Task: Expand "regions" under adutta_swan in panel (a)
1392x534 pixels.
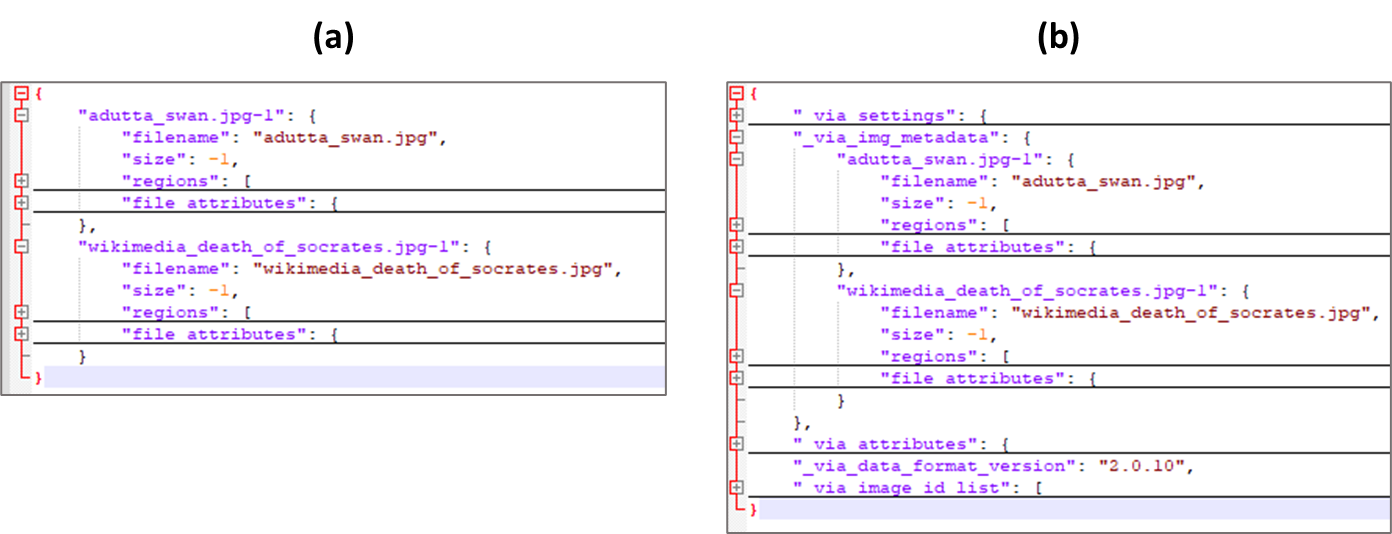Action: (x=22, y=181)
